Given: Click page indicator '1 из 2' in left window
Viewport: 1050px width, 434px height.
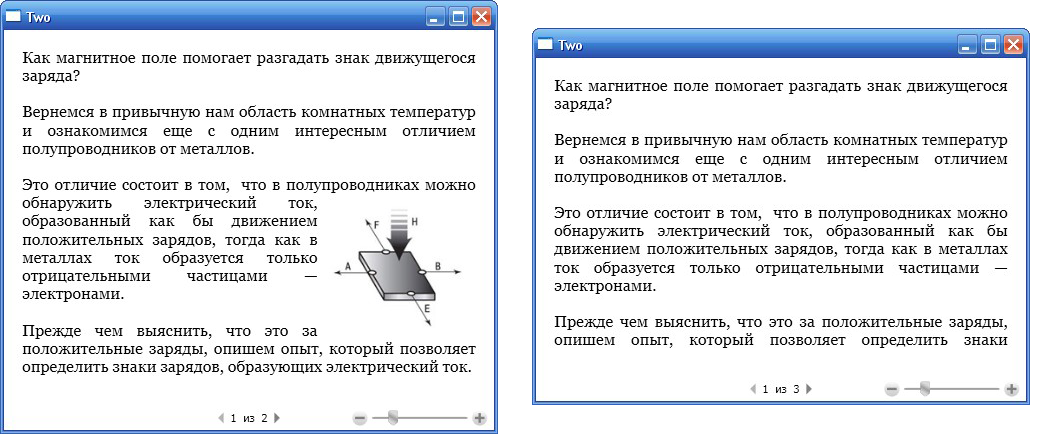Looking at the screenshot, I should point(249,418).
